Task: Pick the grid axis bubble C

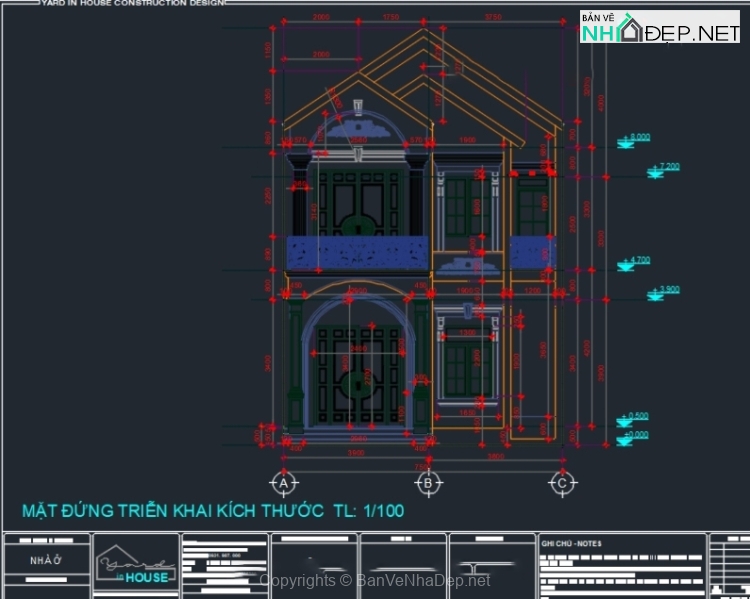Action: 562,483
